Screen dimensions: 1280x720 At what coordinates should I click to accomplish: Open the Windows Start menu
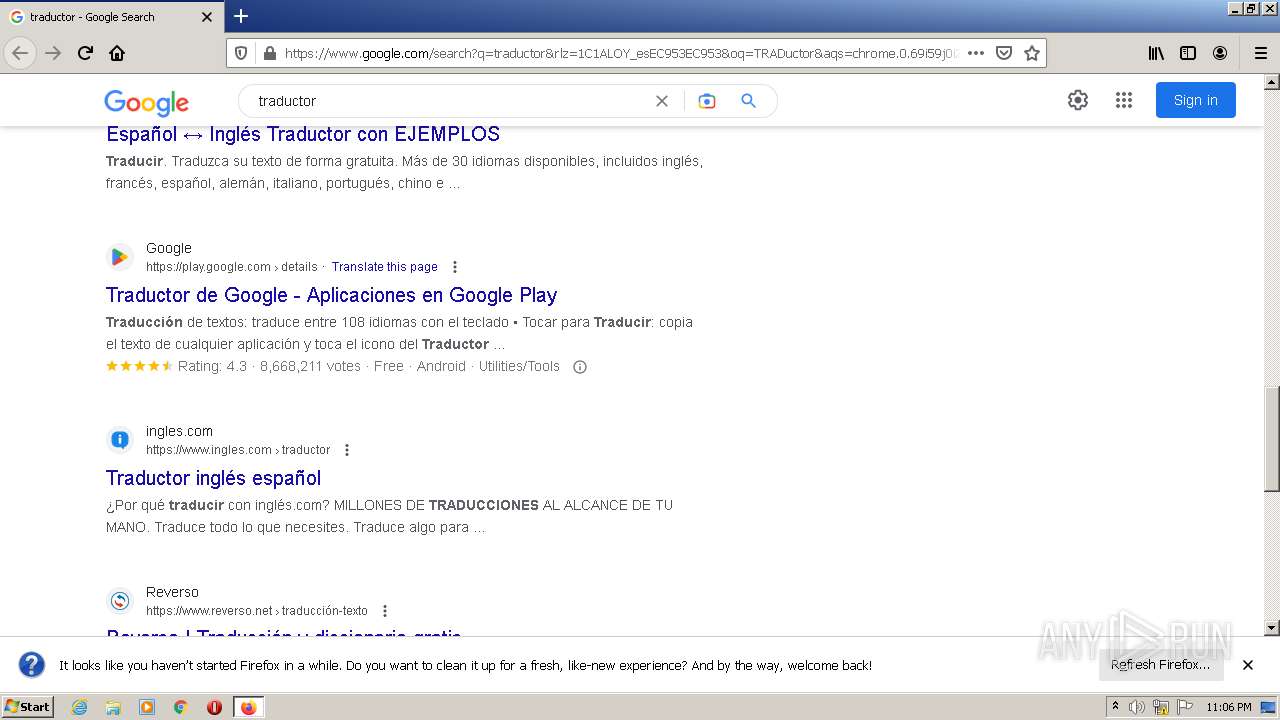click(28, 706)
